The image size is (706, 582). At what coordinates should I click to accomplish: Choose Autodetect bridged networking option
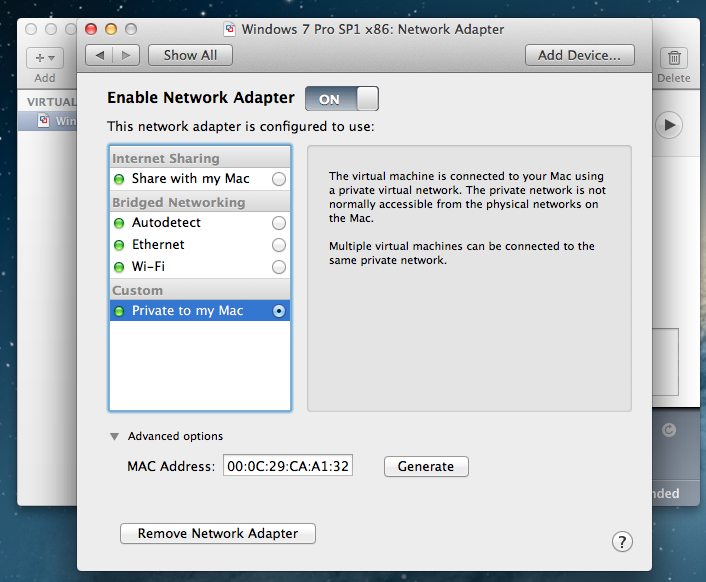pyautogui.click(x=278, y=223)
